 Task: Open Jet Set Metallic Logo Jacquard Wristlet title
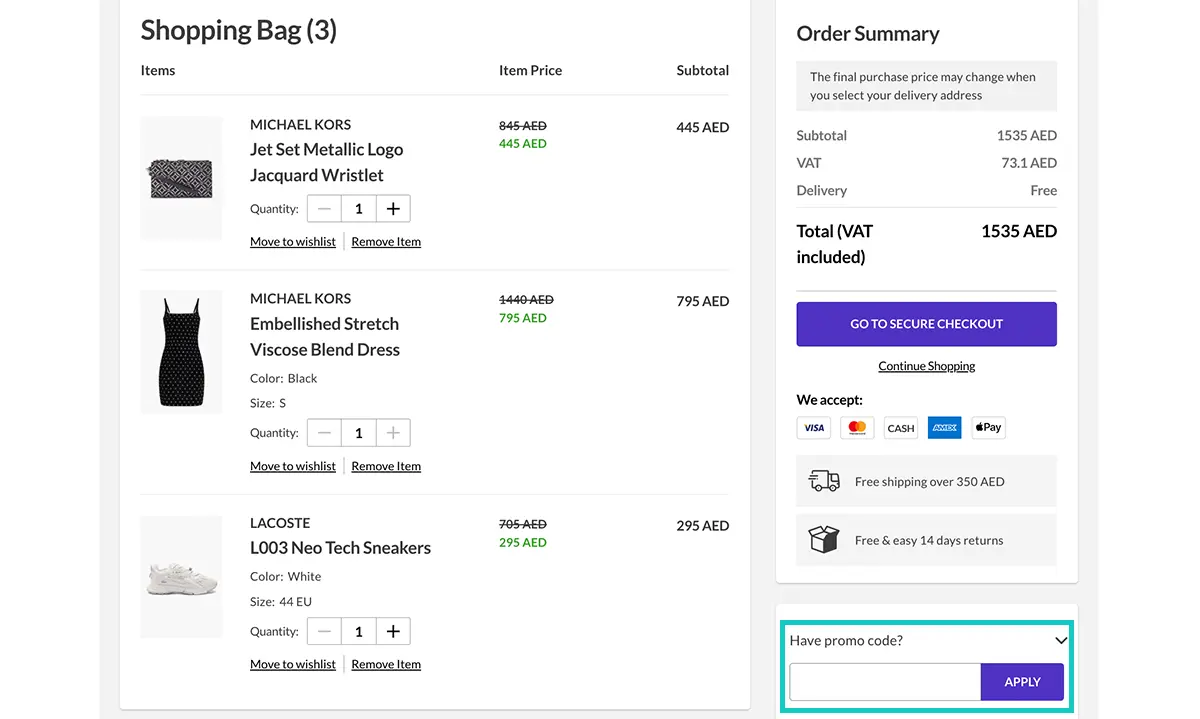(x=327, y=162)
